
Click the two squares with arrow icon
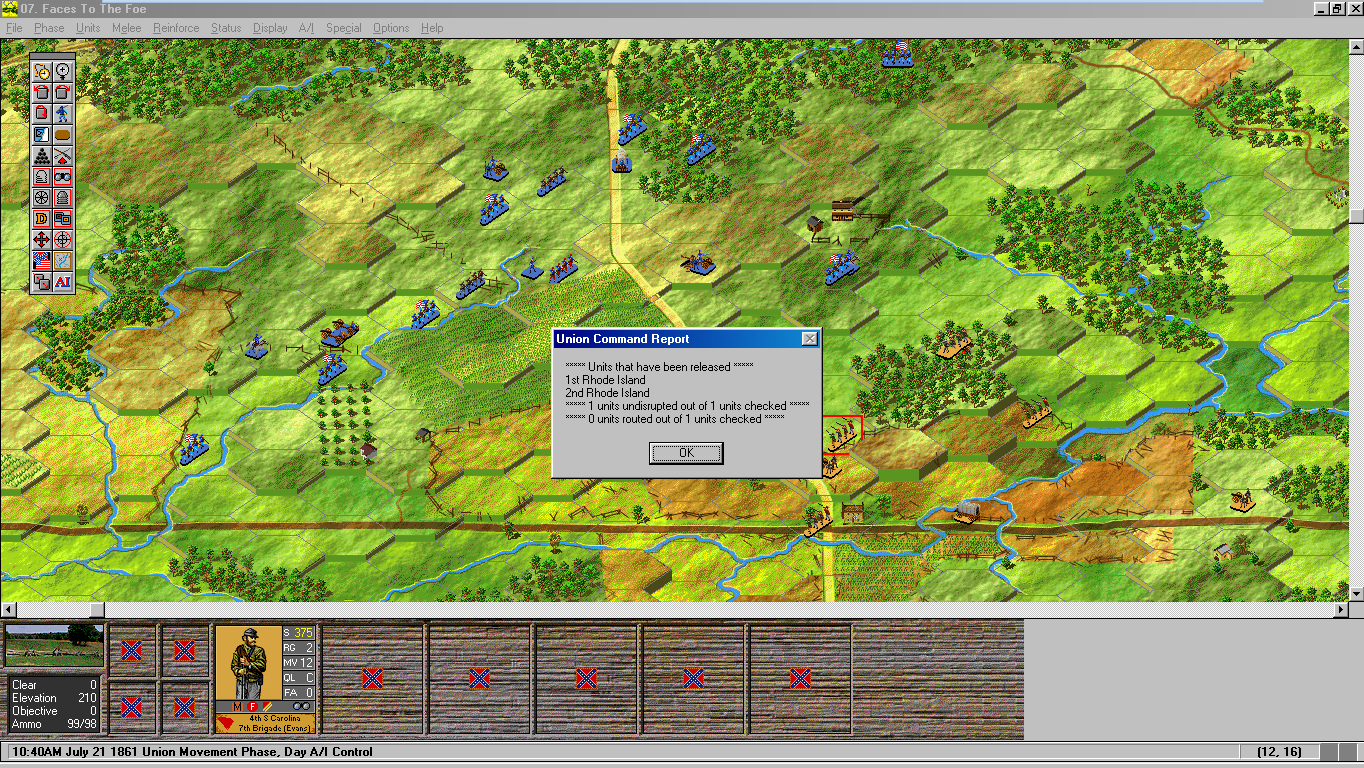pos(42,281)
